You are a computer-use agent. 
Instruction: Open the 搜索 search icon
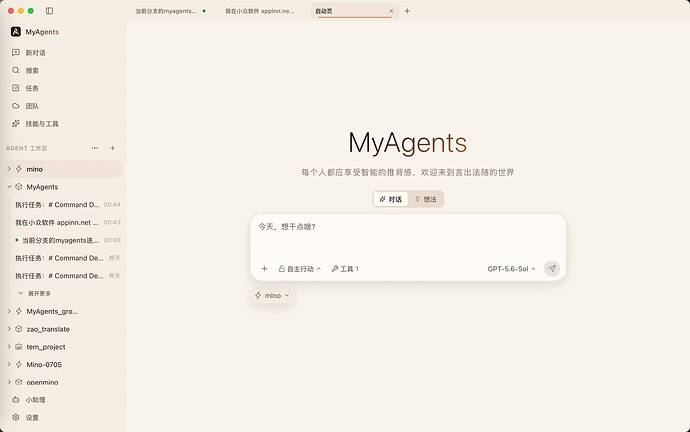click(16, 70)
